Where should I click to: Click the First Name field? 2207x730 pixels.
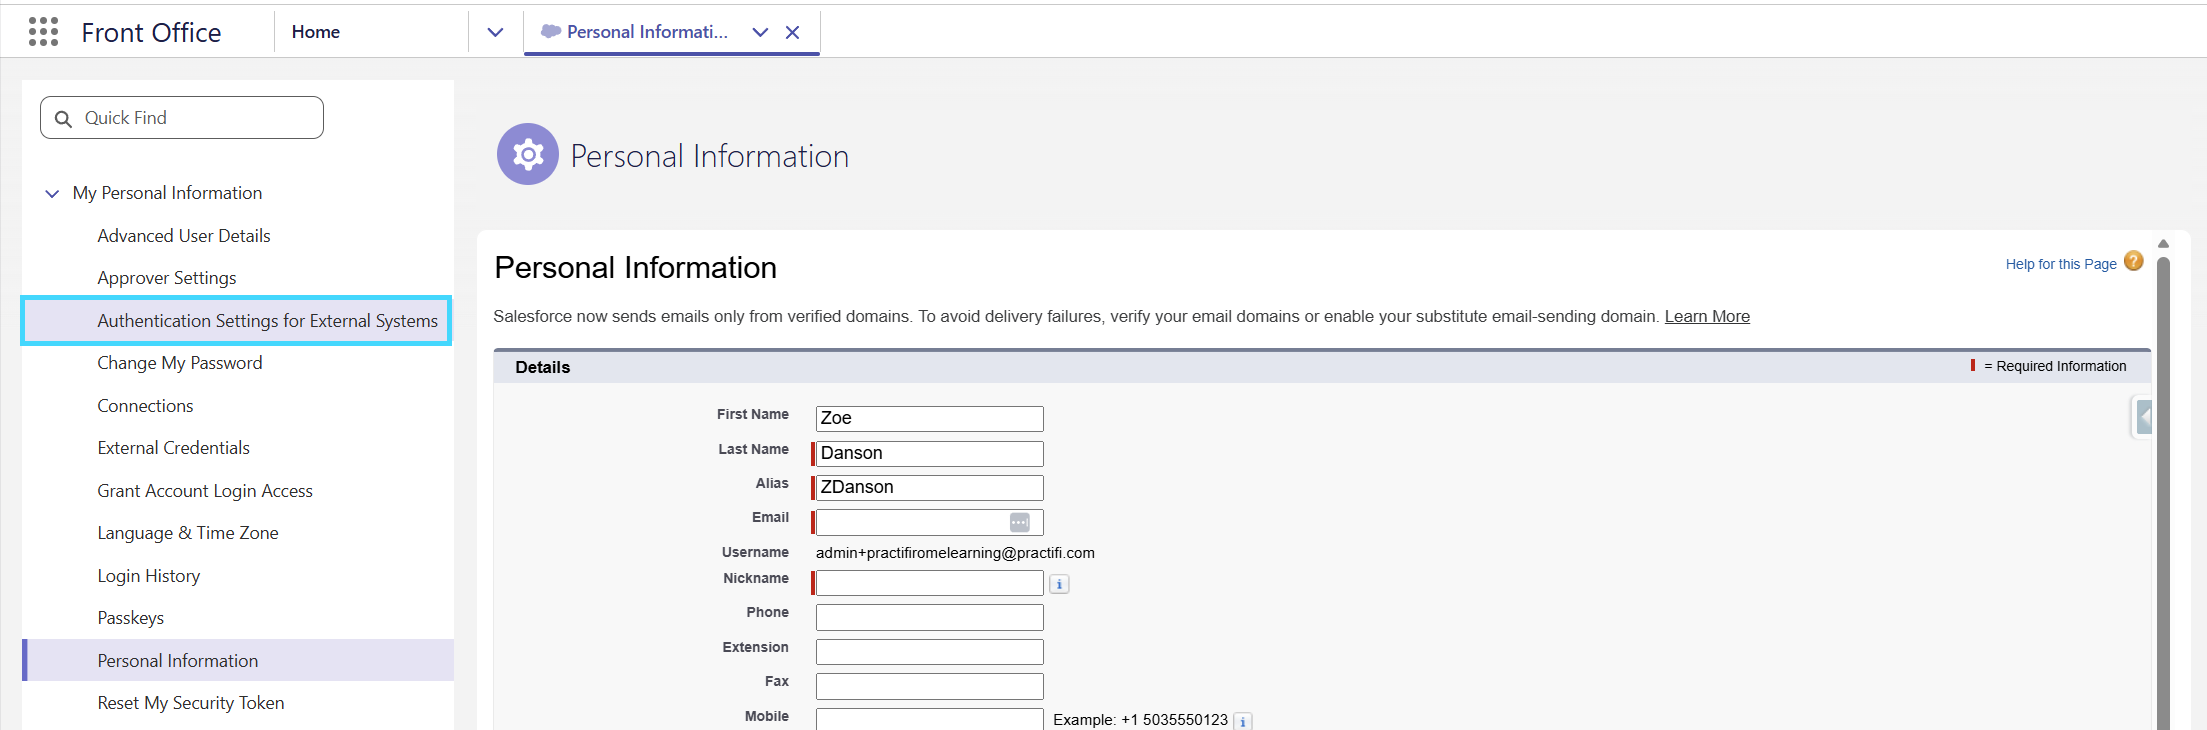(930, 418)
